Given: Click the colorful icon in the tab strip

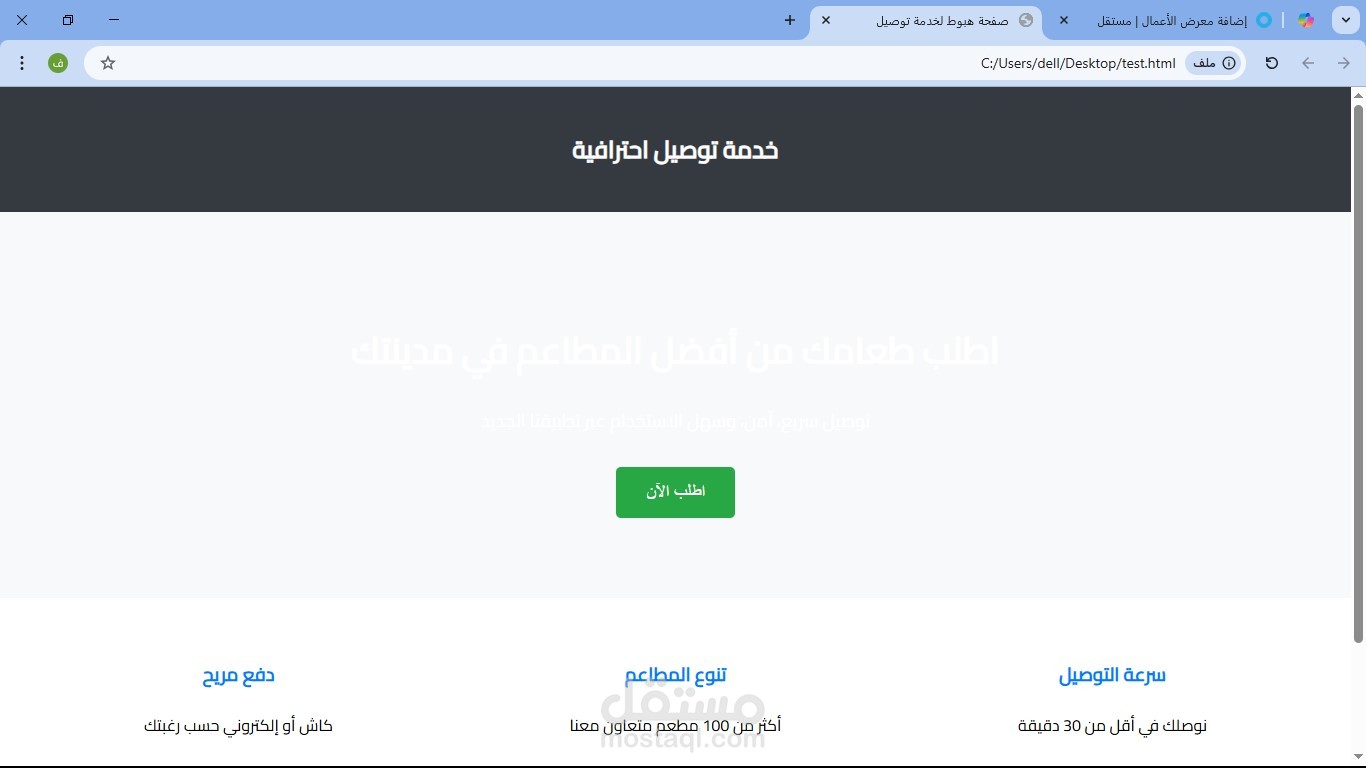Looking at the screenshot, I should (1306, 20).
